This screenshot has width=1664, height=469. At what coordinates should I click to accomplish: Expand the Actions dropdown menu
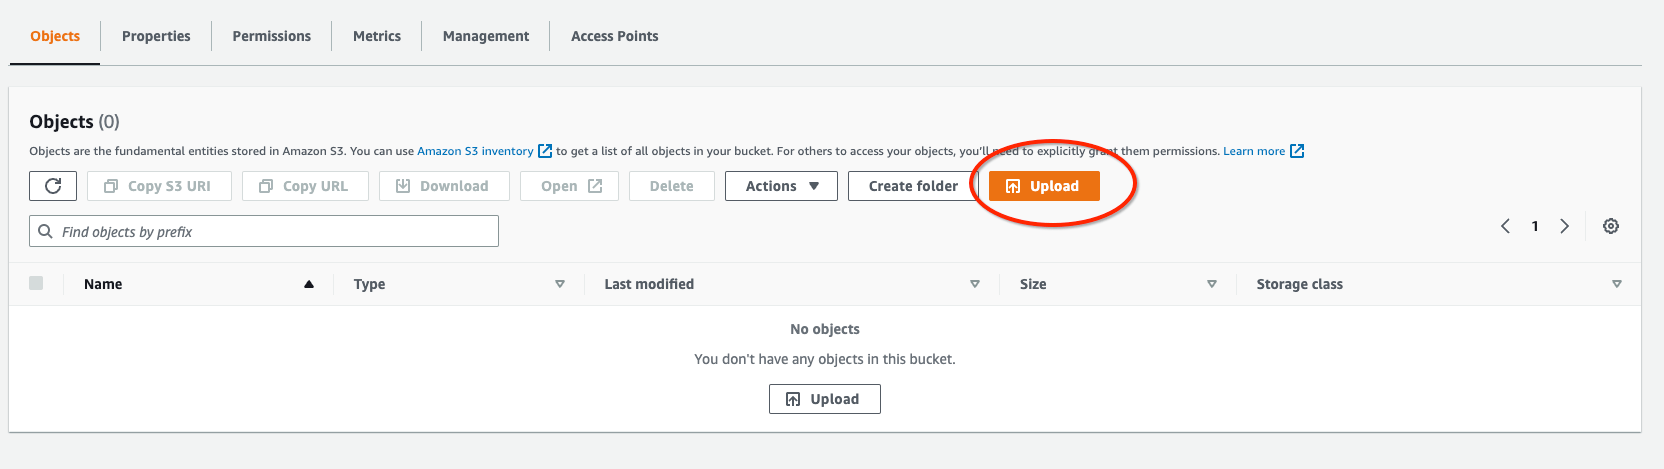pyautogui.click(x=781, y=186)
